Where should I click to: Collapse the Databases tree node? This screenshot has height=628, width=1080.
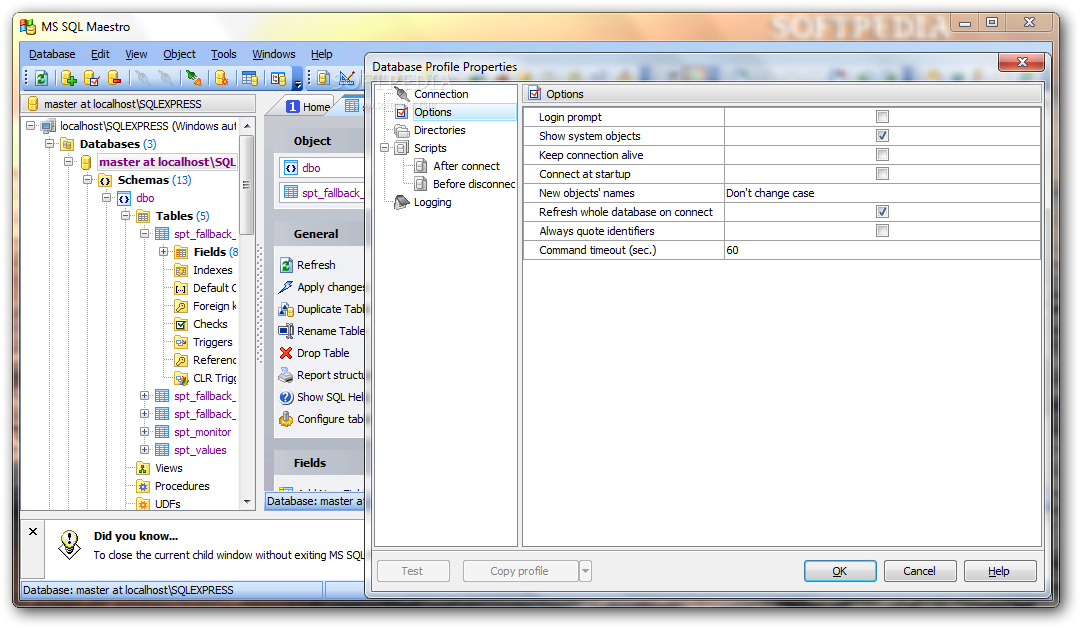pos(50,143)
